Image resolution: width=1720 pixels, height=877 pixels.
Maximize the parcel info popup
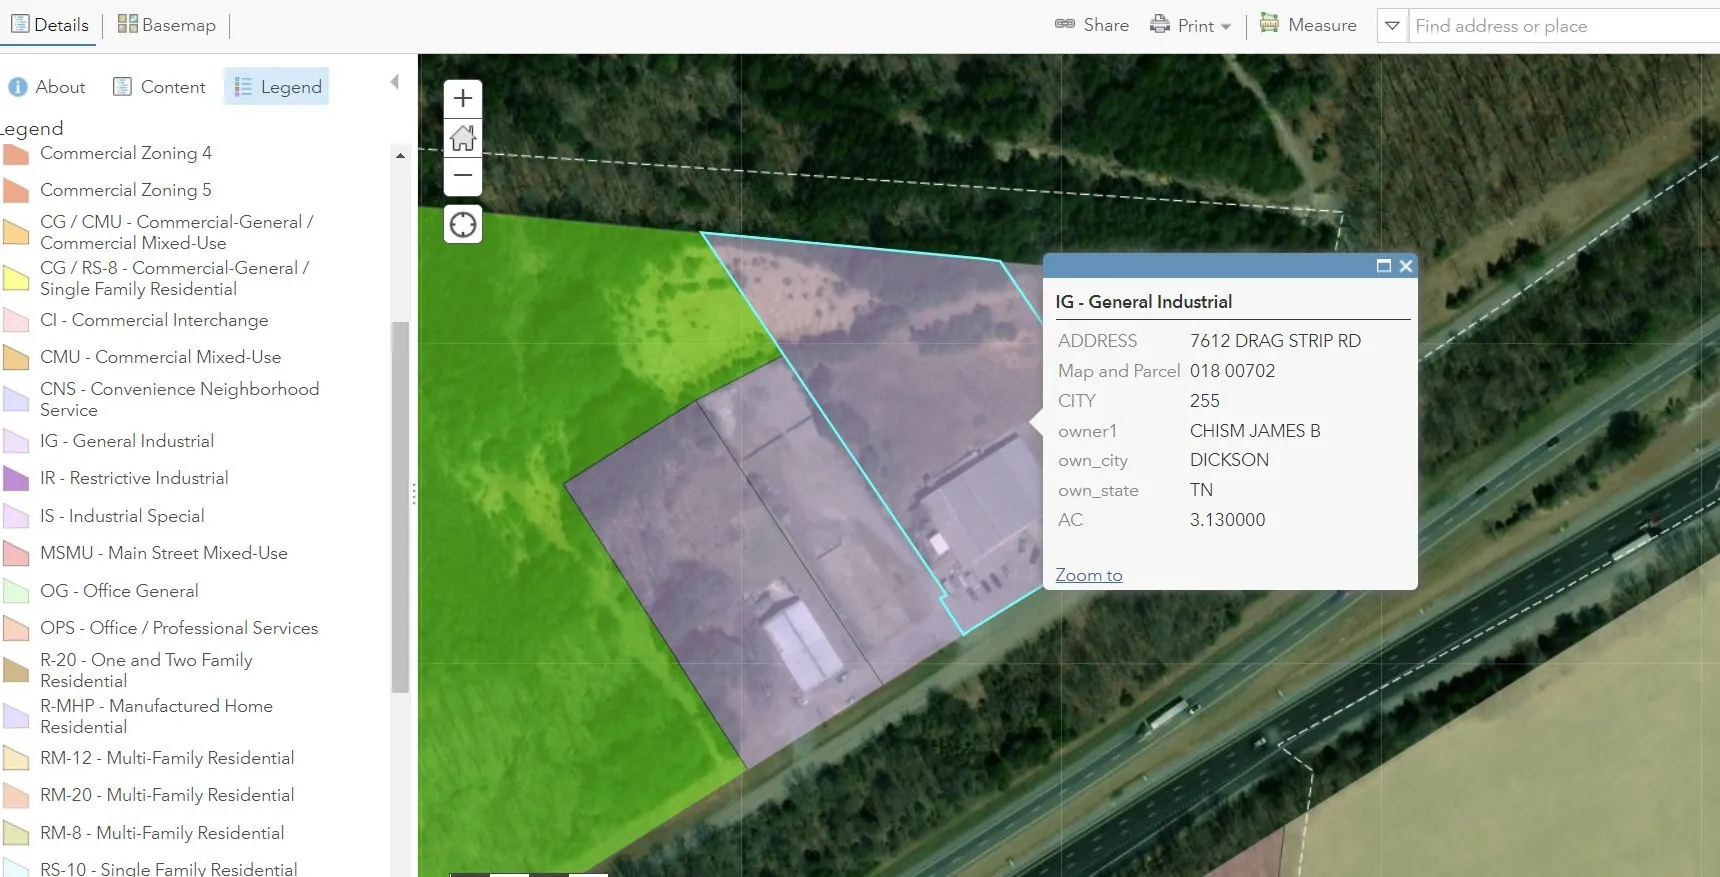[x=1384, y=266]
